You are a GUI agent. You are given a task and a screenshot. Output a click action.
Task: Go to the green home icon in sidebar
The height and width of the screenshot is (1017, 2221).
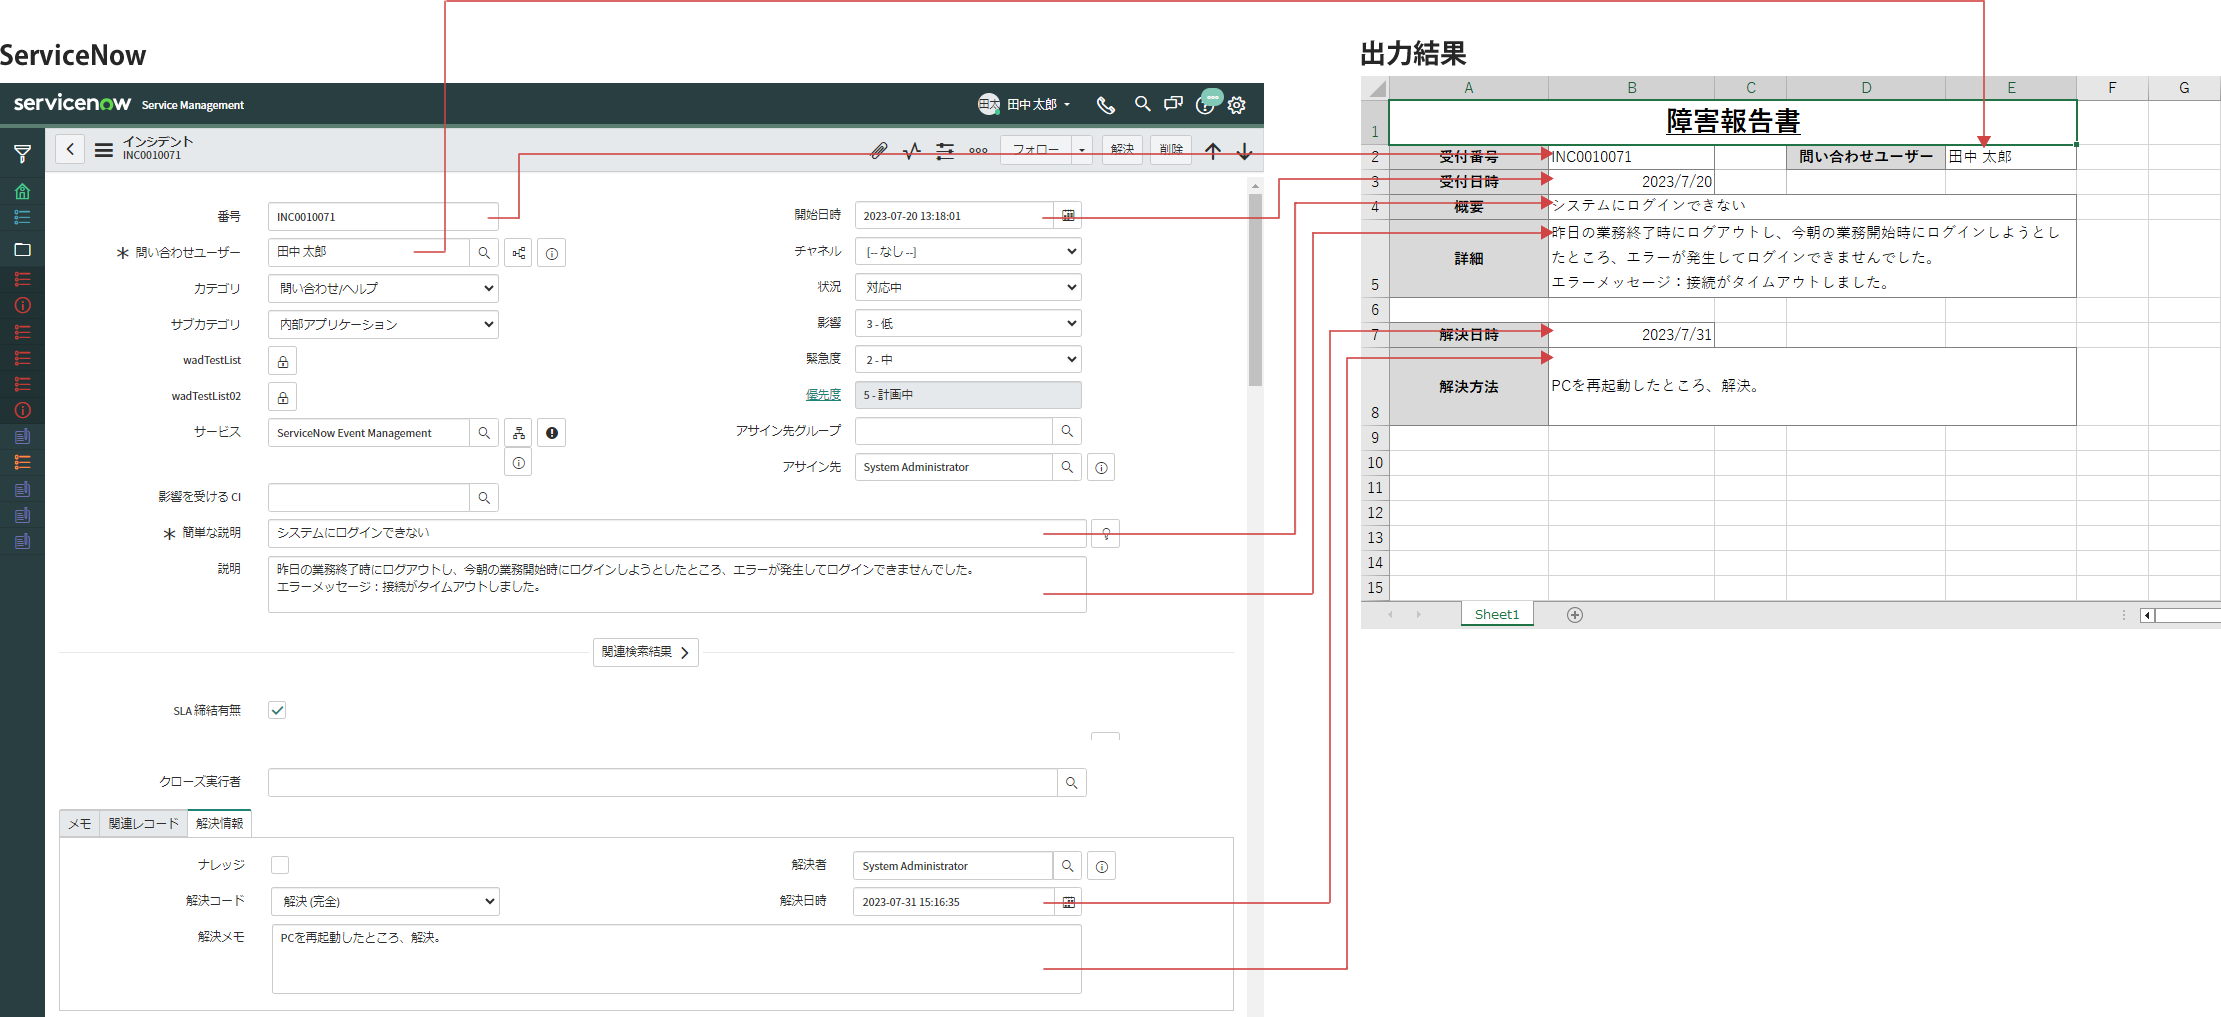(x=22, y=191)
